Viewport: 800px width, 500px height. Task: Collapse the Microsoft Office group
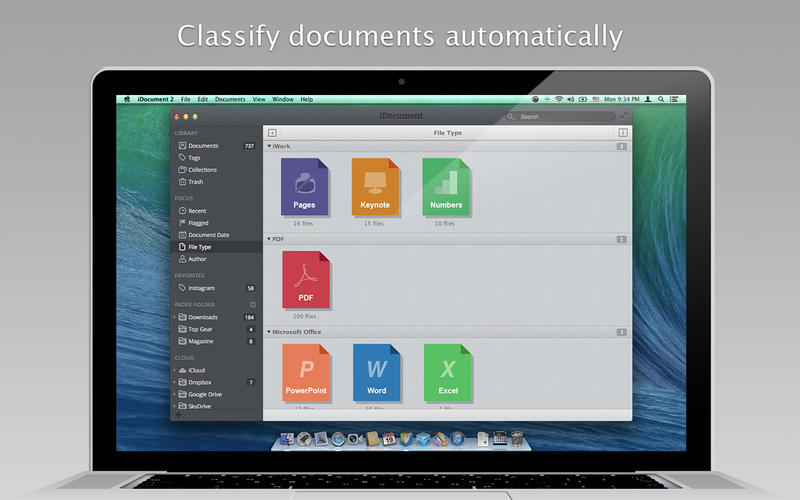click(x=269, y=332)
